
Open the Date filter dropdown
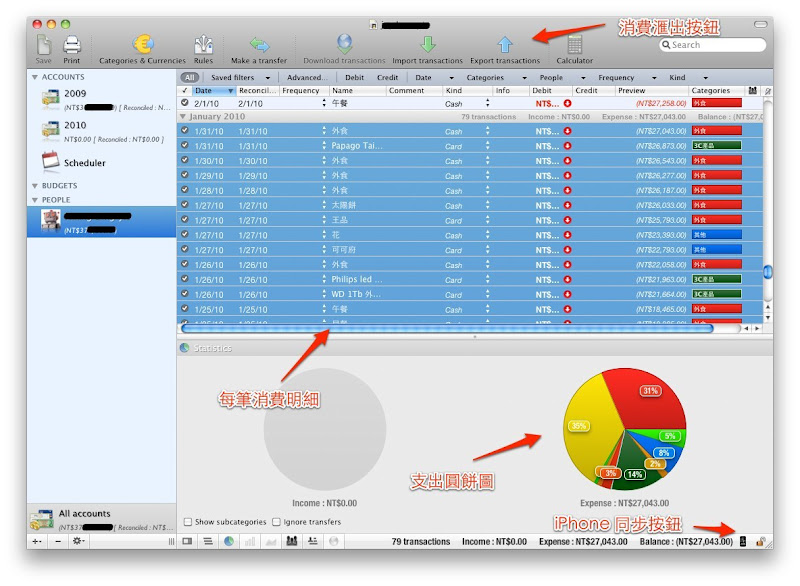(x=434, y=78)
